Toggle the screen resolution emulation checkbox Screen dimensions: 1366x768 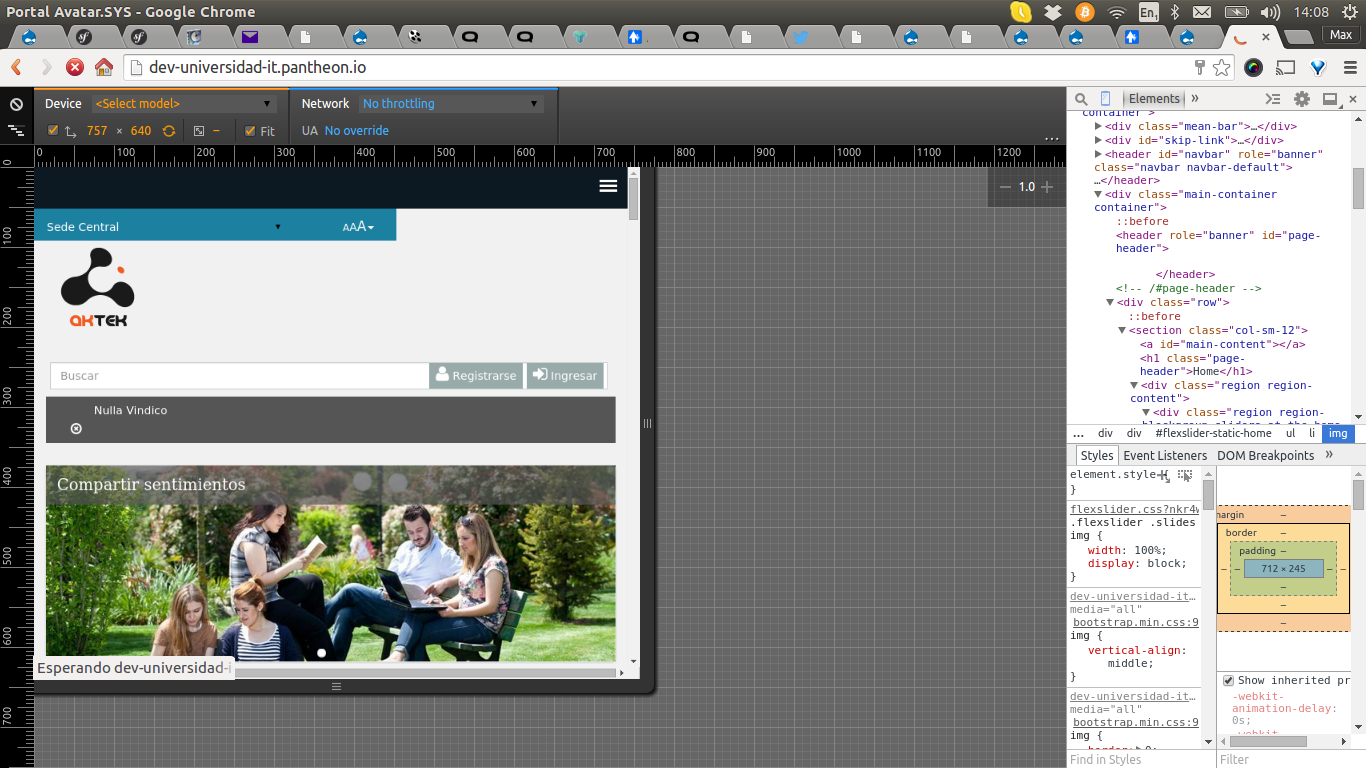click(x=53, y=131)
